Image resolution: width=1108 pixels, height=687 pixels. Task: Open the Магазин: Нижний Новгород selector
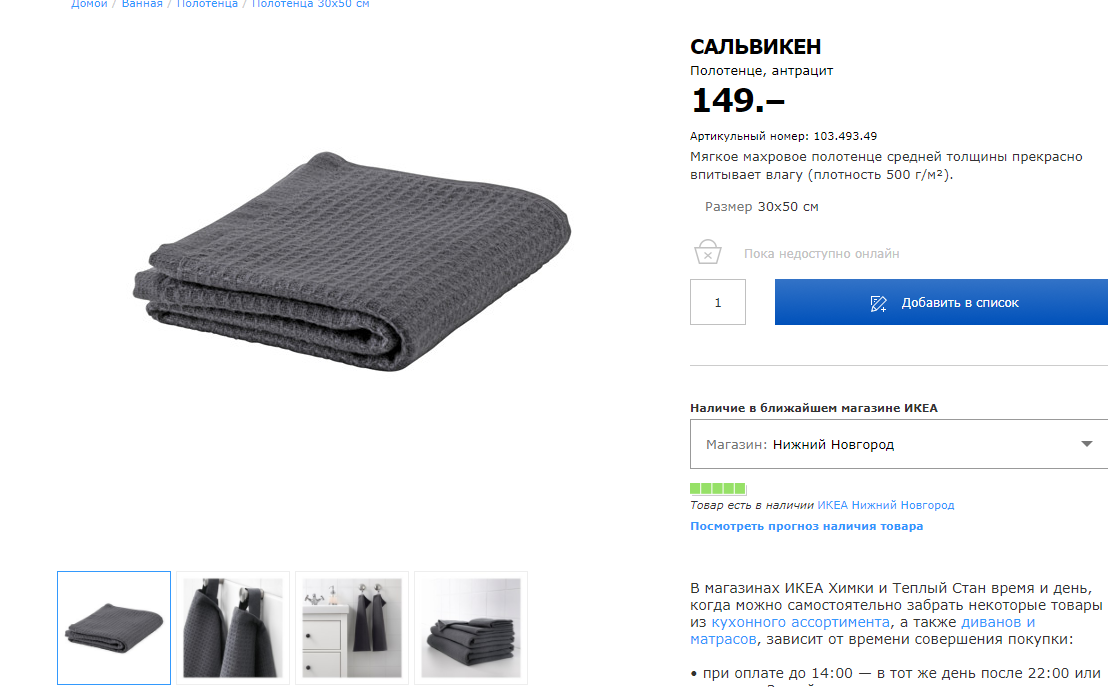click(899, 444)
